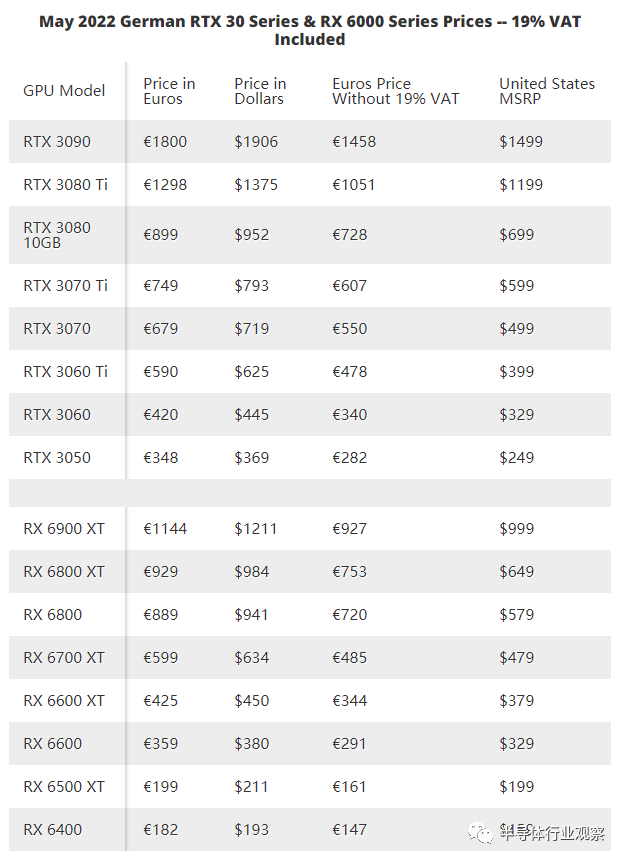Click the €899 RTX 3080 10GB price

click(x=160, y=235)
